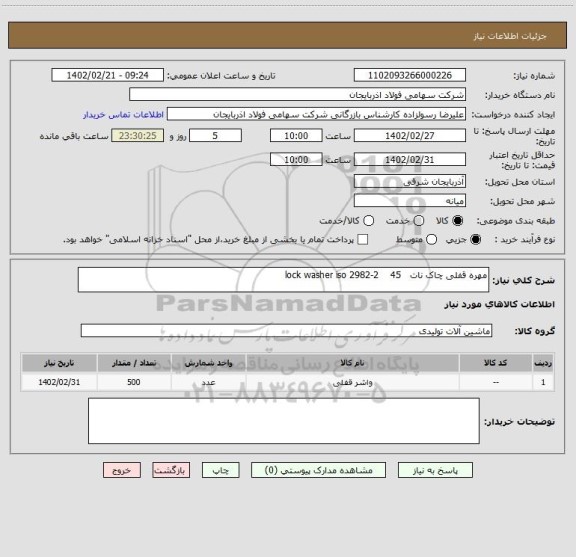This screenshot has height=557, width=576.
Task: Click the unit cell عدد
Action: coord(208,382)
